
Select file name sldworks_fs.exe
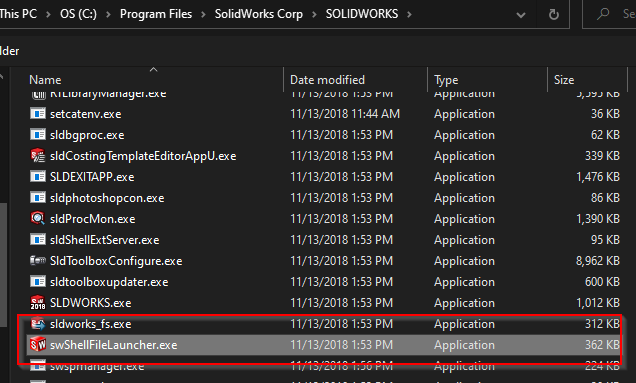pyautogui.click(x=90, y=324)
